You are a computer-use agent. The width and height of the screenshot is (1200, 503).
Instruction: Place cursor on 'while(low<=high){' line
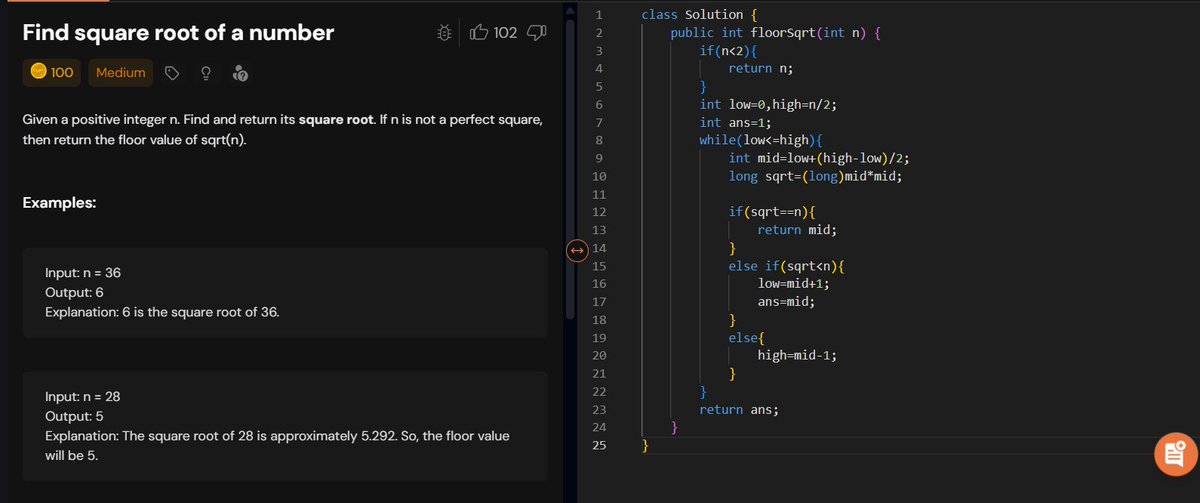tap(761, 140)
